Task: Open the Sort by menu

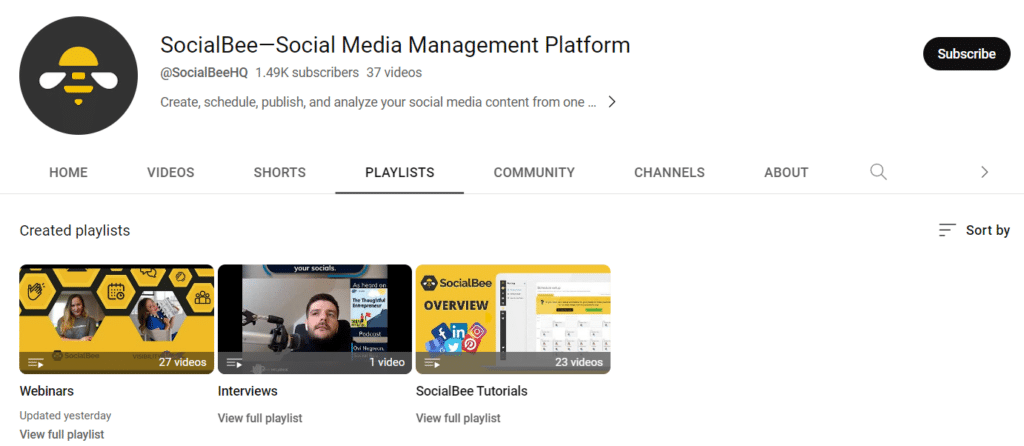Action: pyautogui.click(x=974, y=230)
